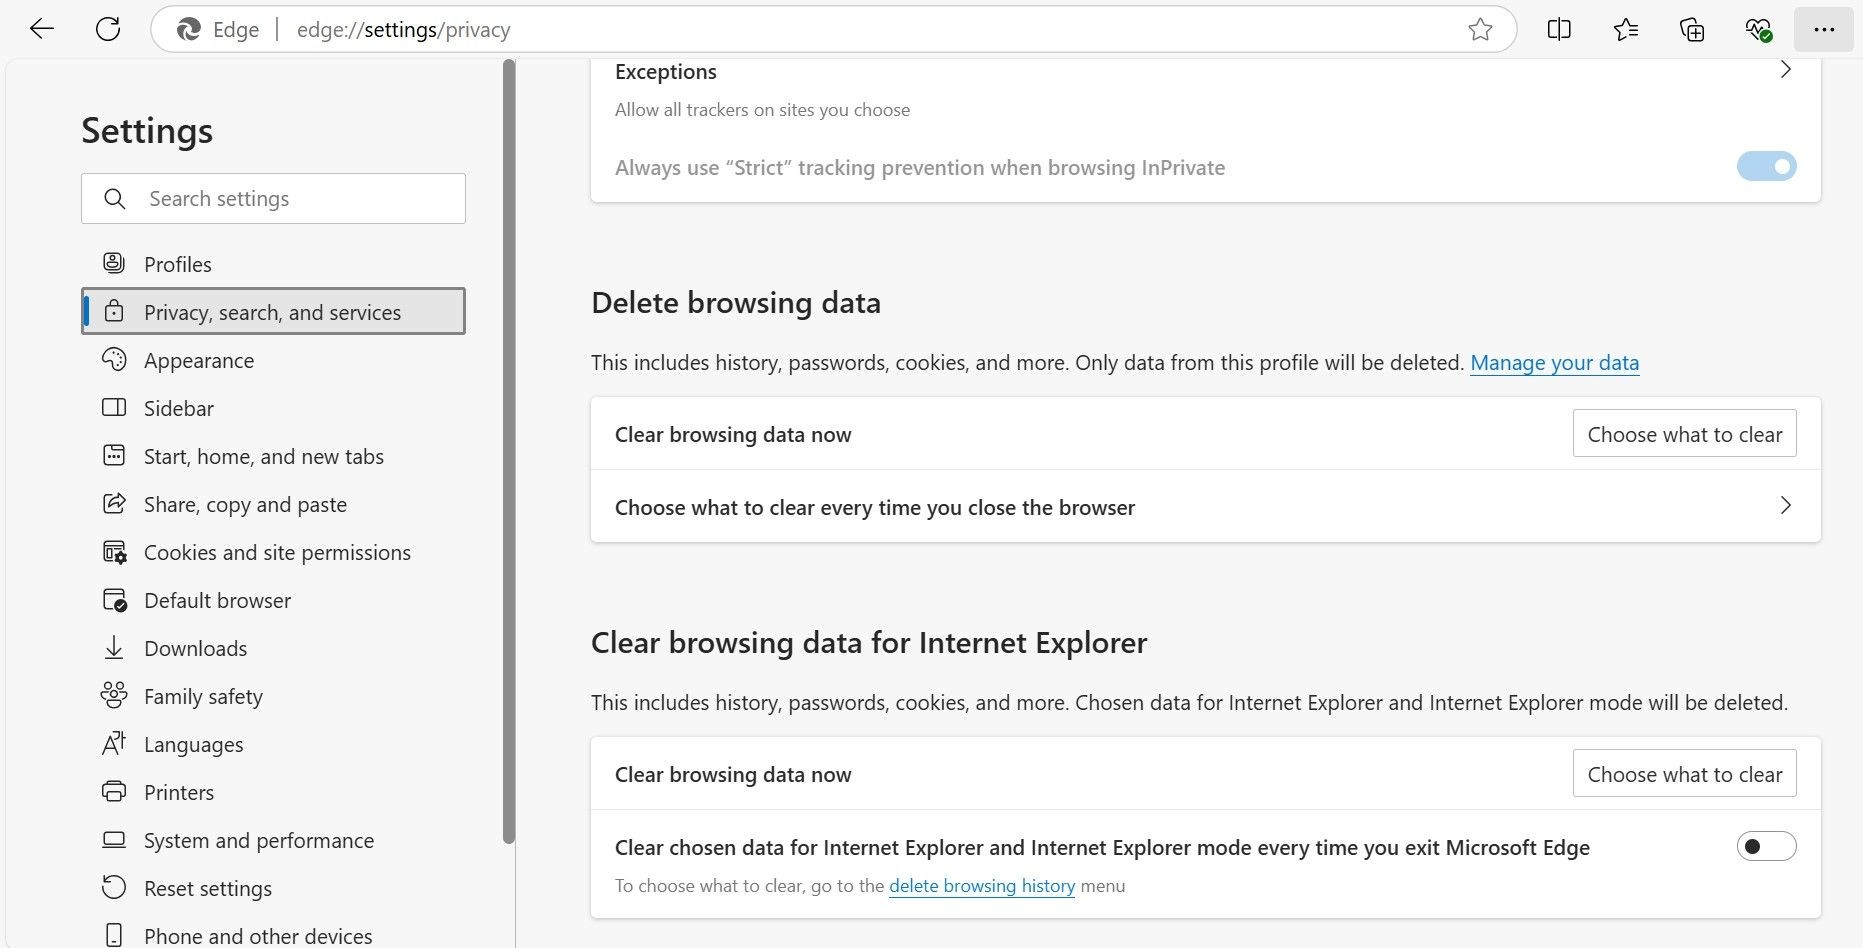Open the Sidebar settings page

(x=273, y=408)
